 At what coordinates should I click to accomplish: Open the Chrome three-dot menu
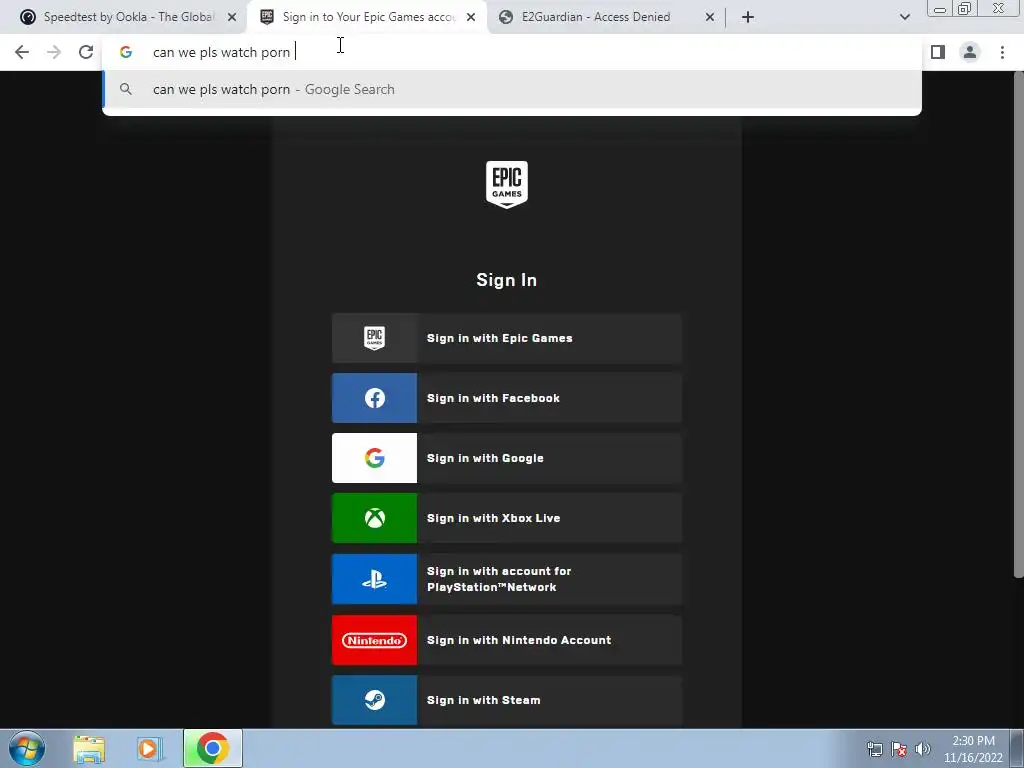click(x=1002, y=52)
